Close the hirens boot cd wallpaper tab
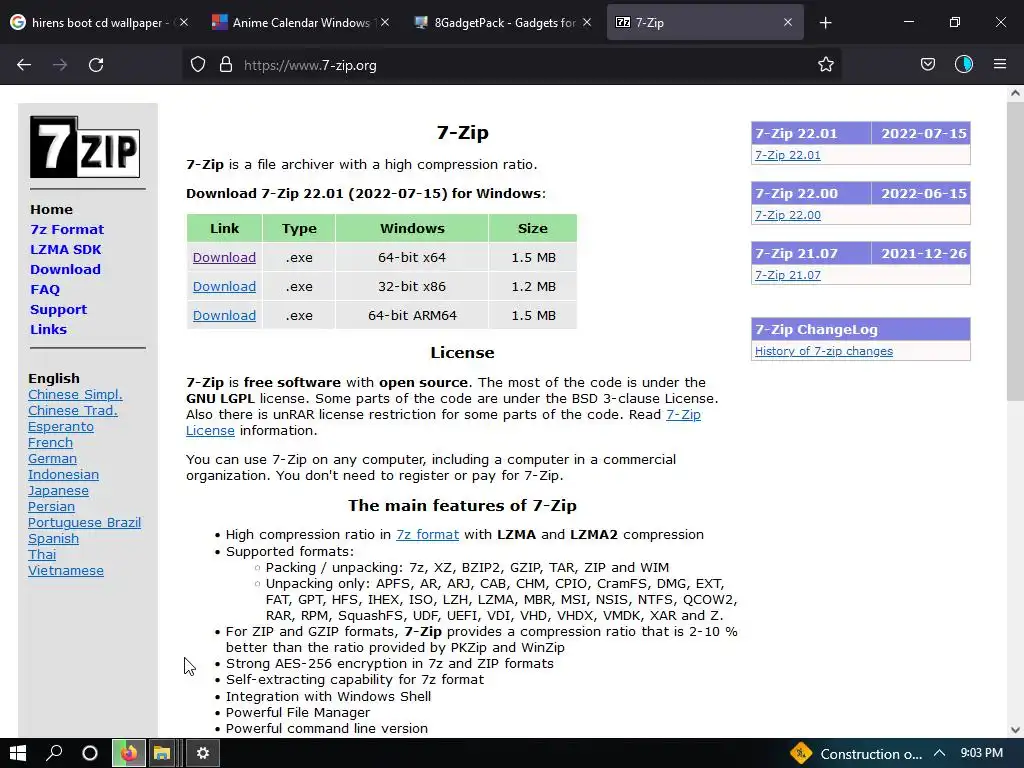 tap(184, 22)
